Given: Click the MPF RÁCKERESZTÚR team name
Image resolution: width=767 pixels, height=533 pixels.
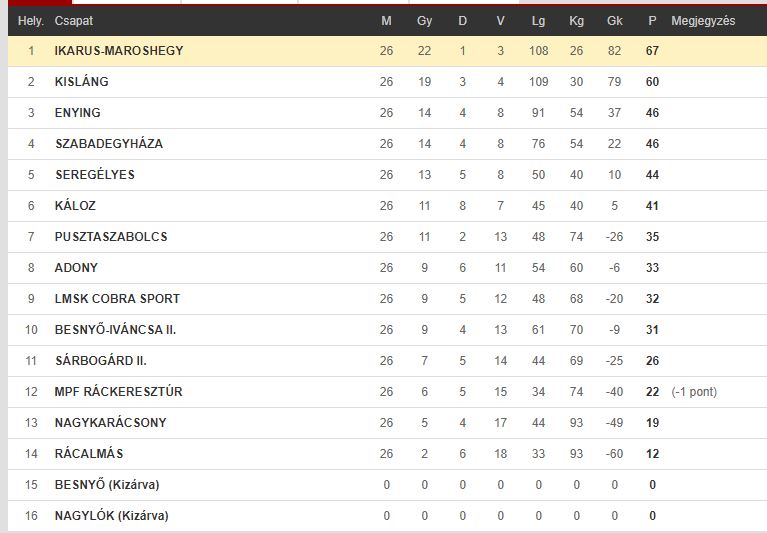Looking at the screenshot, I should point(118,392).
